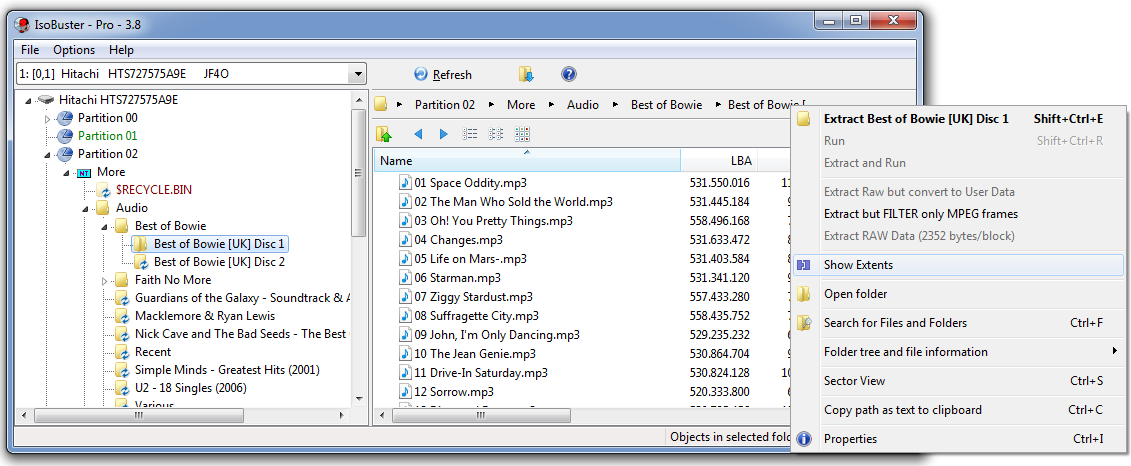Collapse the Audio folder tree node
The image size is (1131, 466).
click(85, 208)
